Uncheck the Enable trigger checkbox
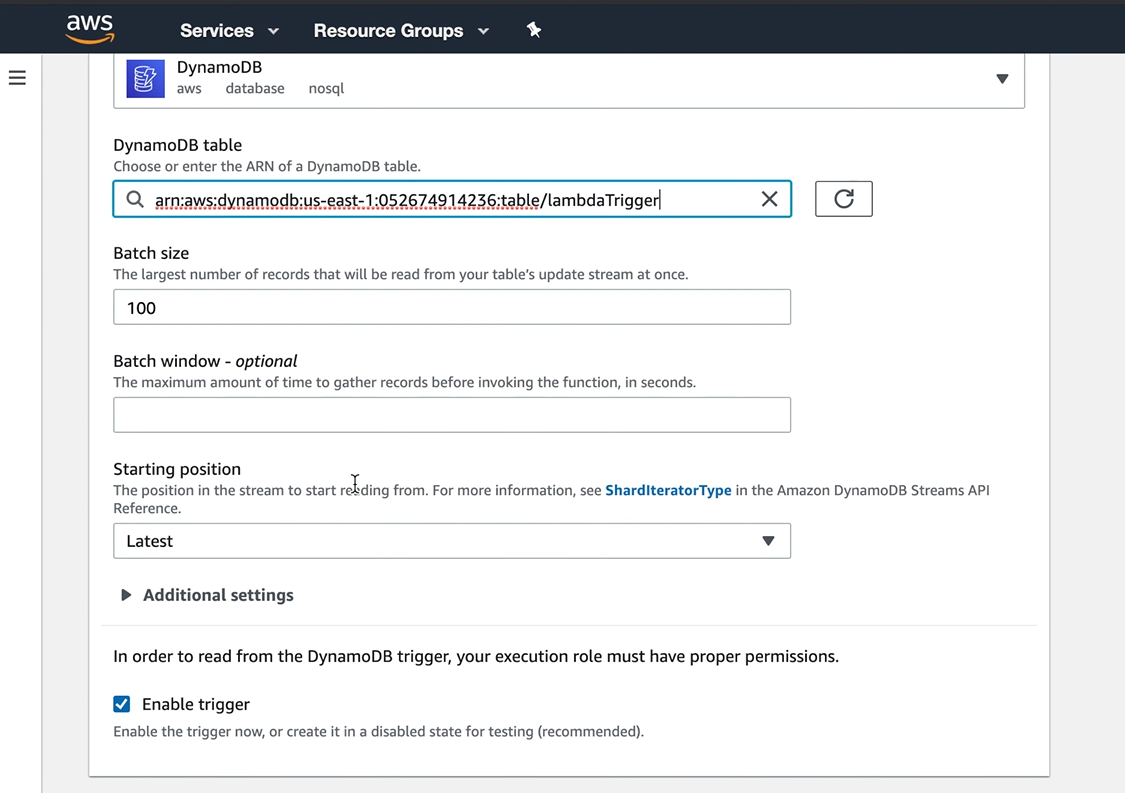This screenshot has width=1125, height=793. click(x=122, y=704)
